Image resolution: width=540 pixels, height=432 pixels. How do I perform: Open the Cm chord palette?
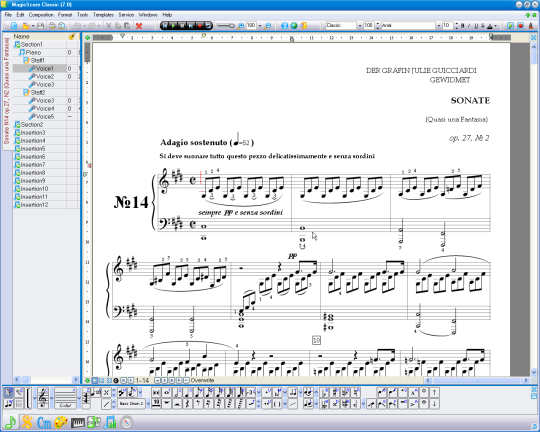(x=44, y=422)
